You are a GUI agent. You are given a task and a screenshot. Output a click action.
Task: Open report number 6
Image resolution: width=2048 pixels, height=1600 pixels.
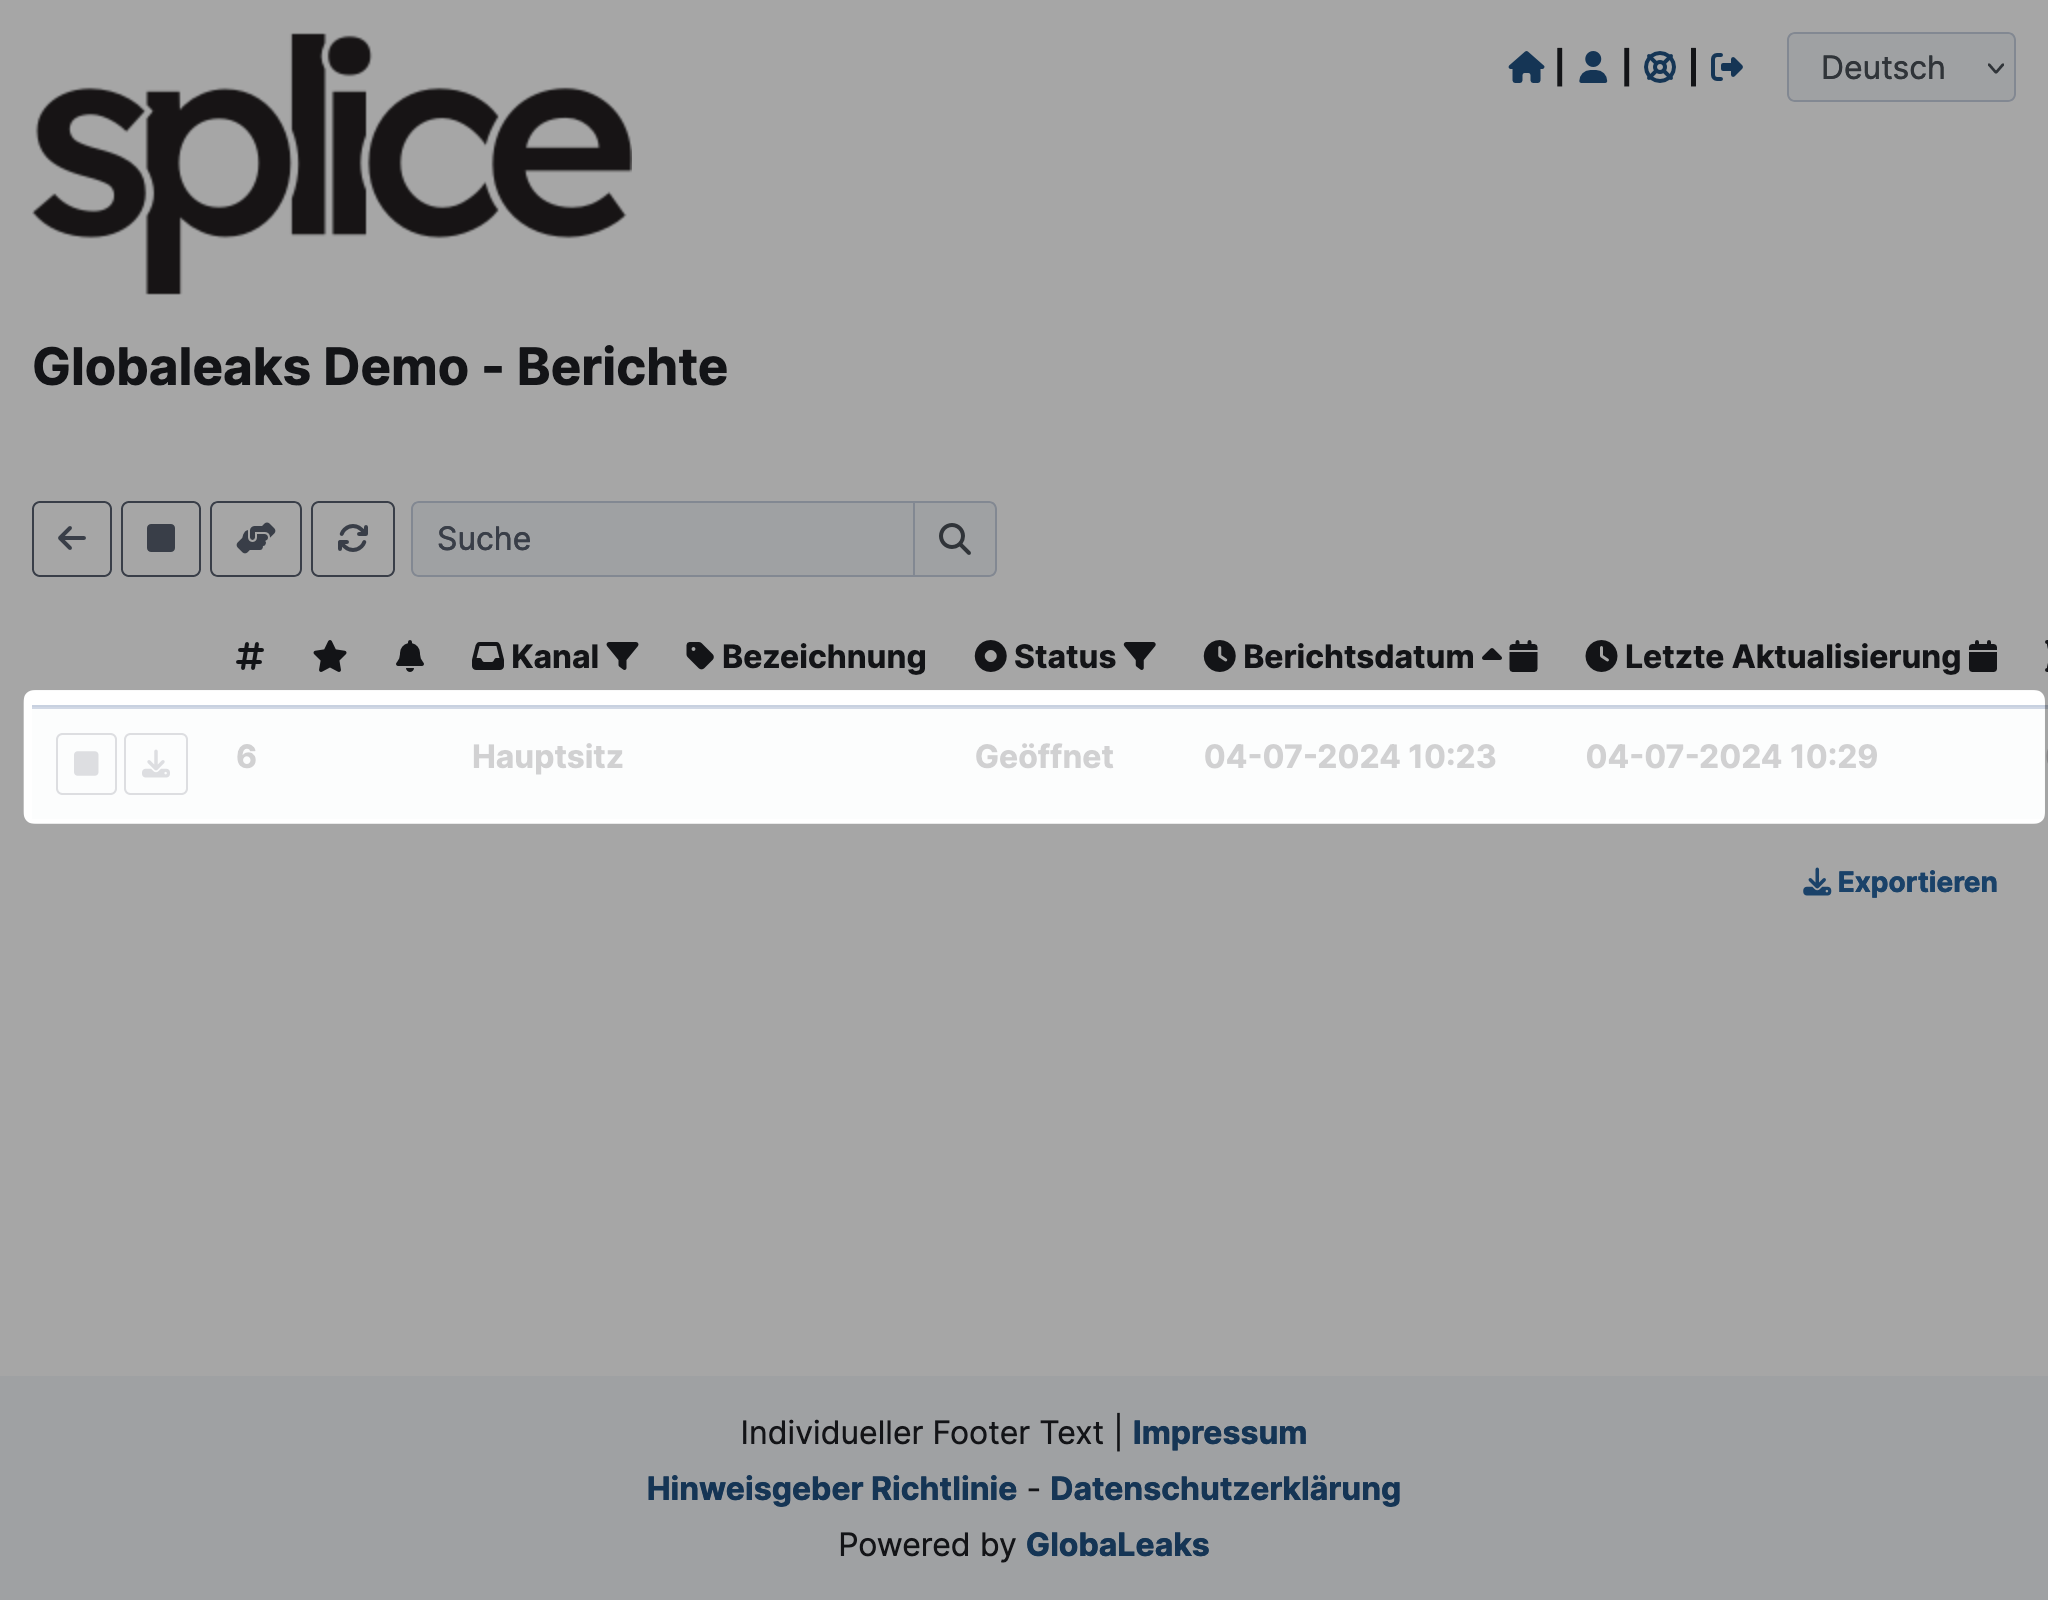tap(247, 757)
